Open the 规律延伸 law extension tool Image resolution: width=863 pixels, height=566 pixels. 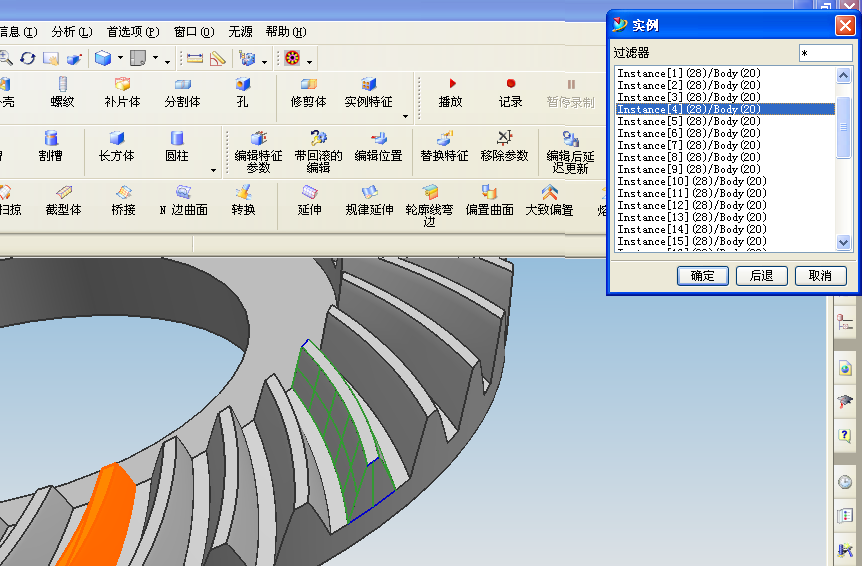pos(369,200)
